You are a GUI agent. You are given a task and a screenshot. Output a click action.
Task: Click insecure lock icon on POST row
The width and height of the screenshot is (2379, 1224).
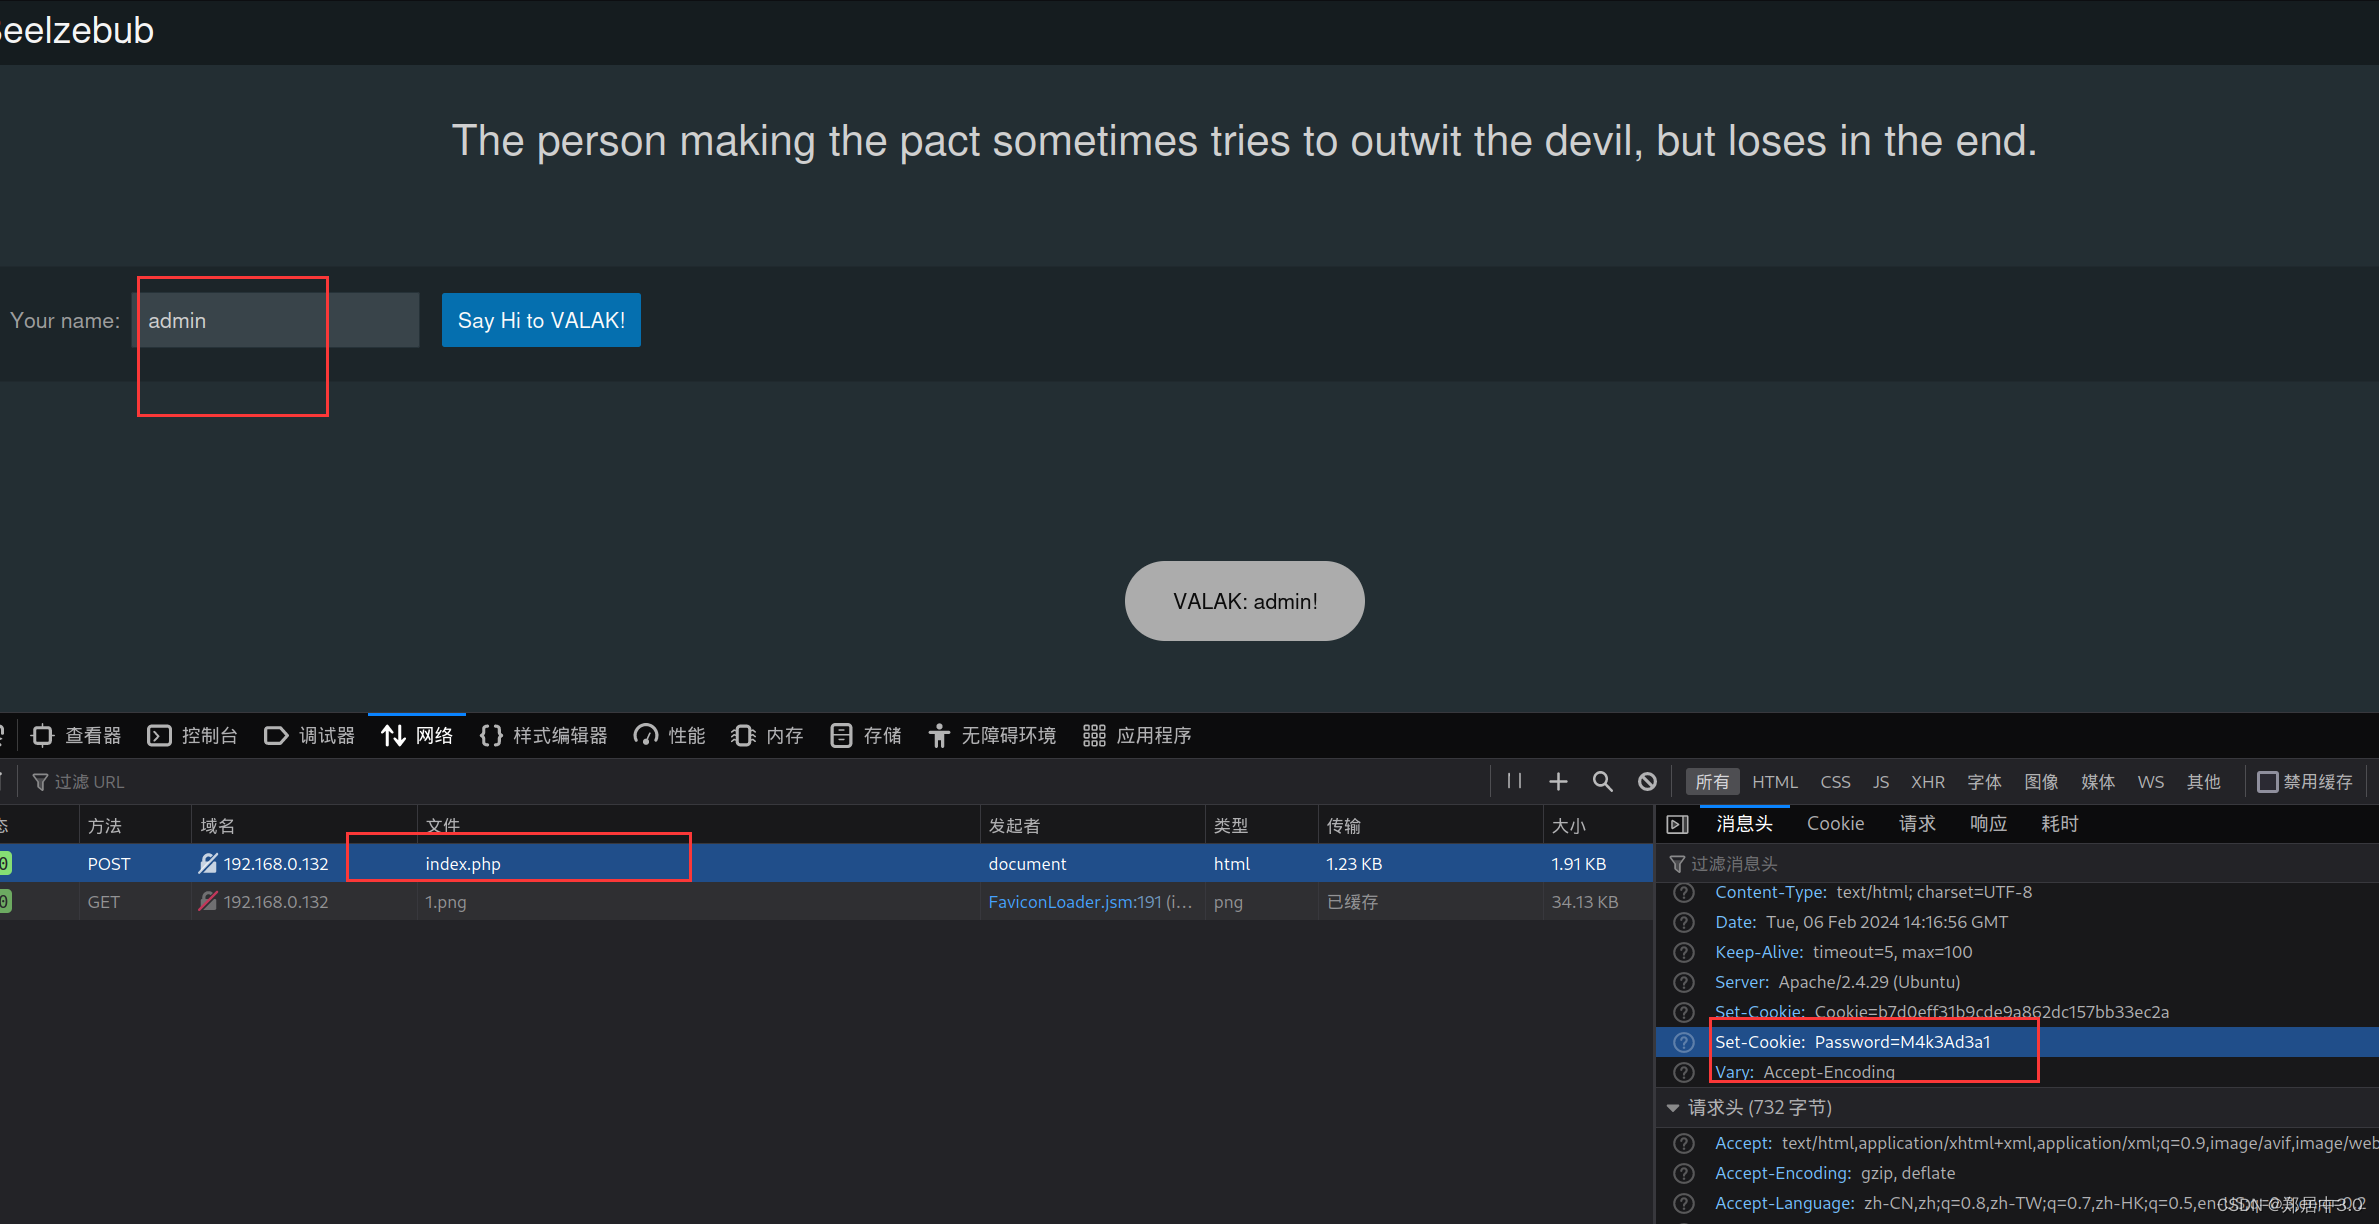pyautogui.click(x=208, y=863)
